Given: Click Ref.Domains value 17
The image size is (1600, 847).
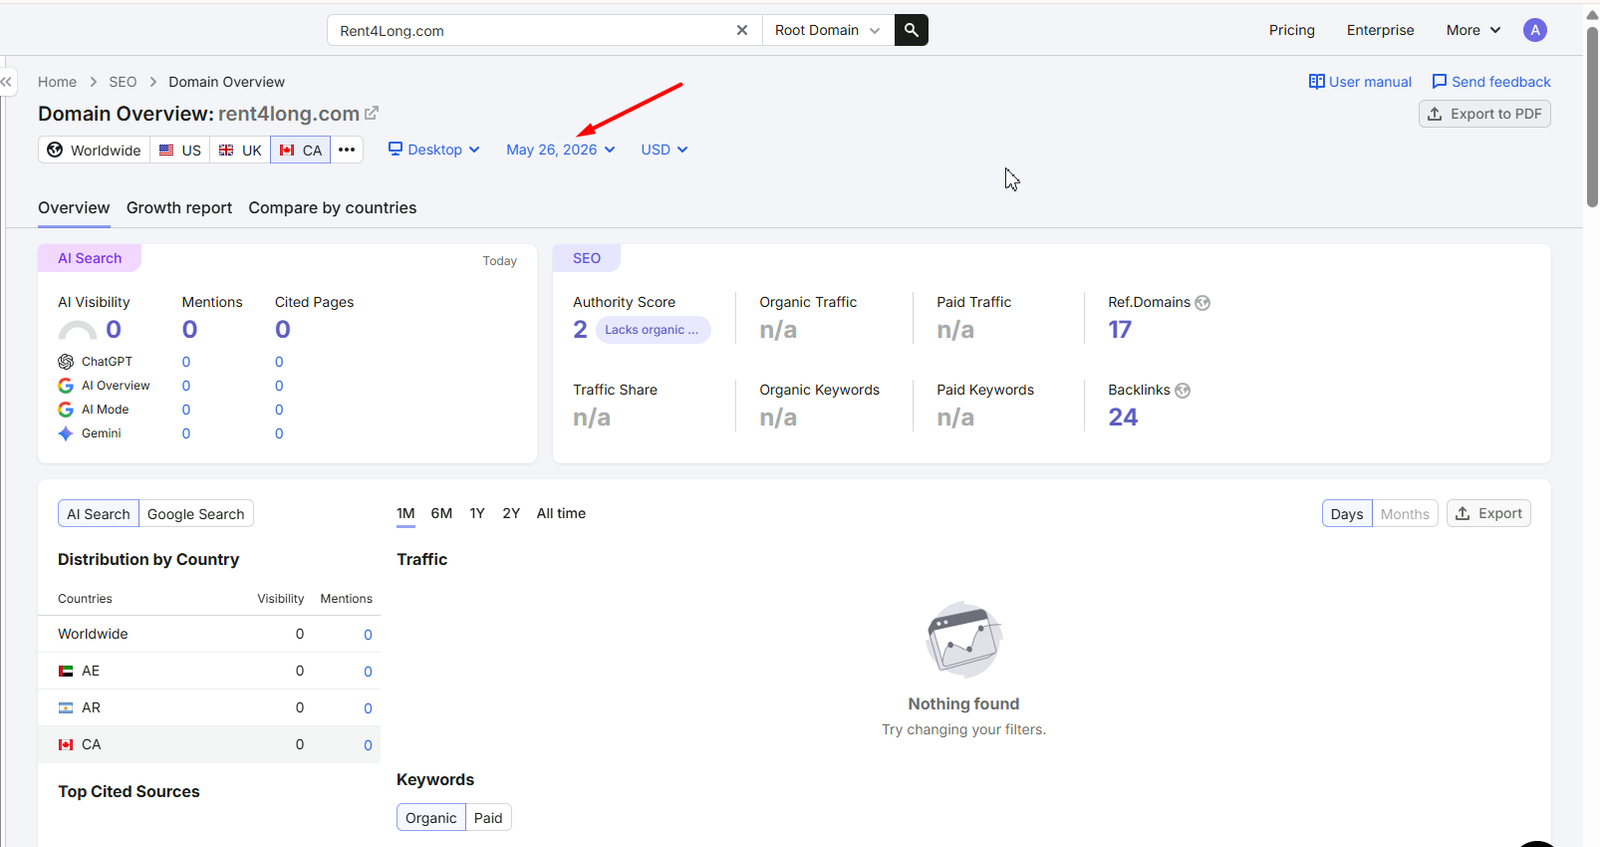Looking at the screenshot, I should coord(1120,330).
